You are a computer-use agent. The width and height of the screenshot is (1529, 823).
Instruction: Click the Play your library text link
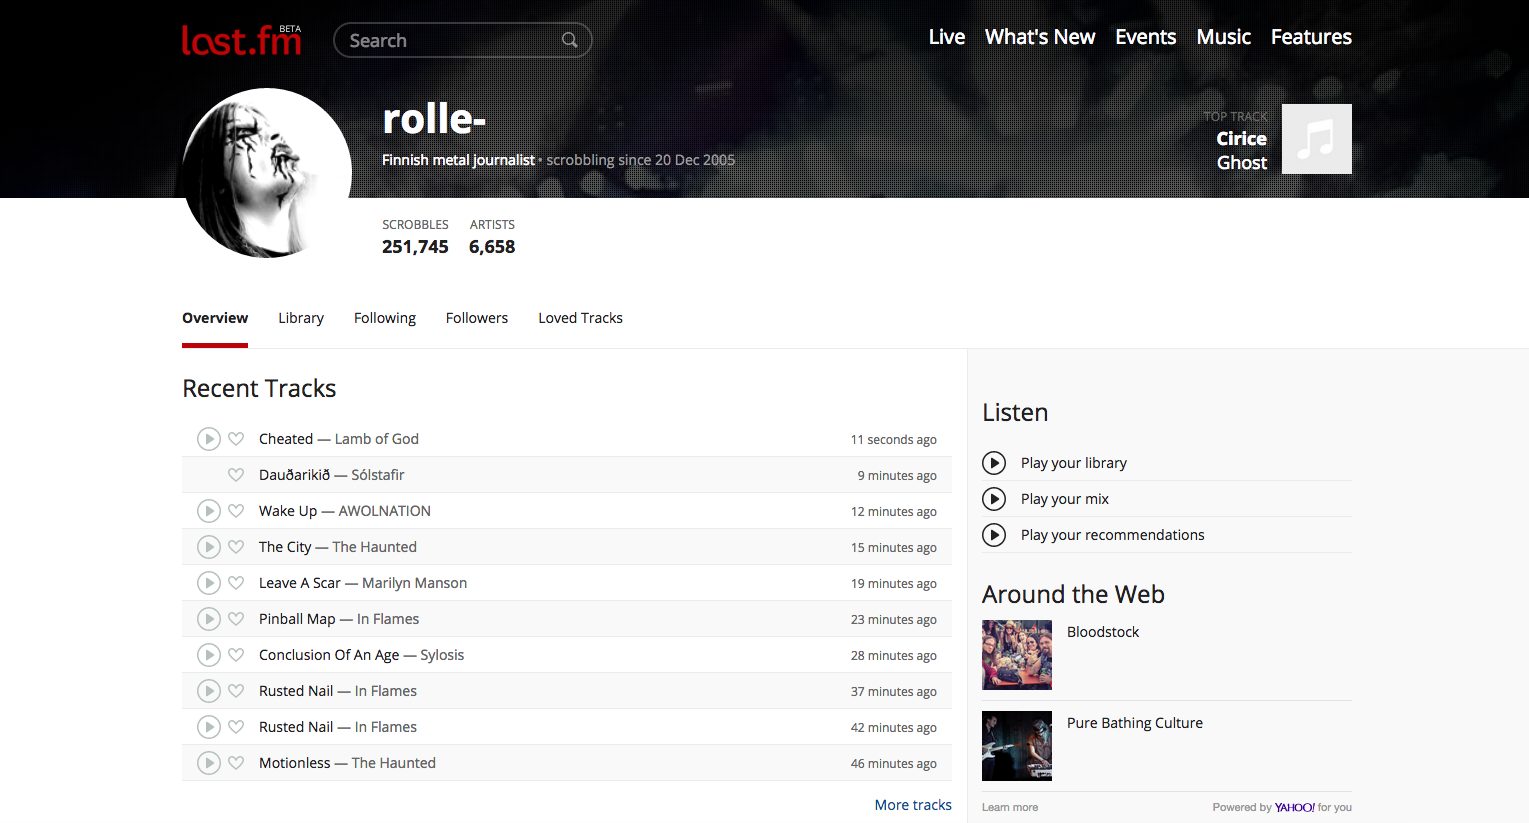tap(1074, 463)
